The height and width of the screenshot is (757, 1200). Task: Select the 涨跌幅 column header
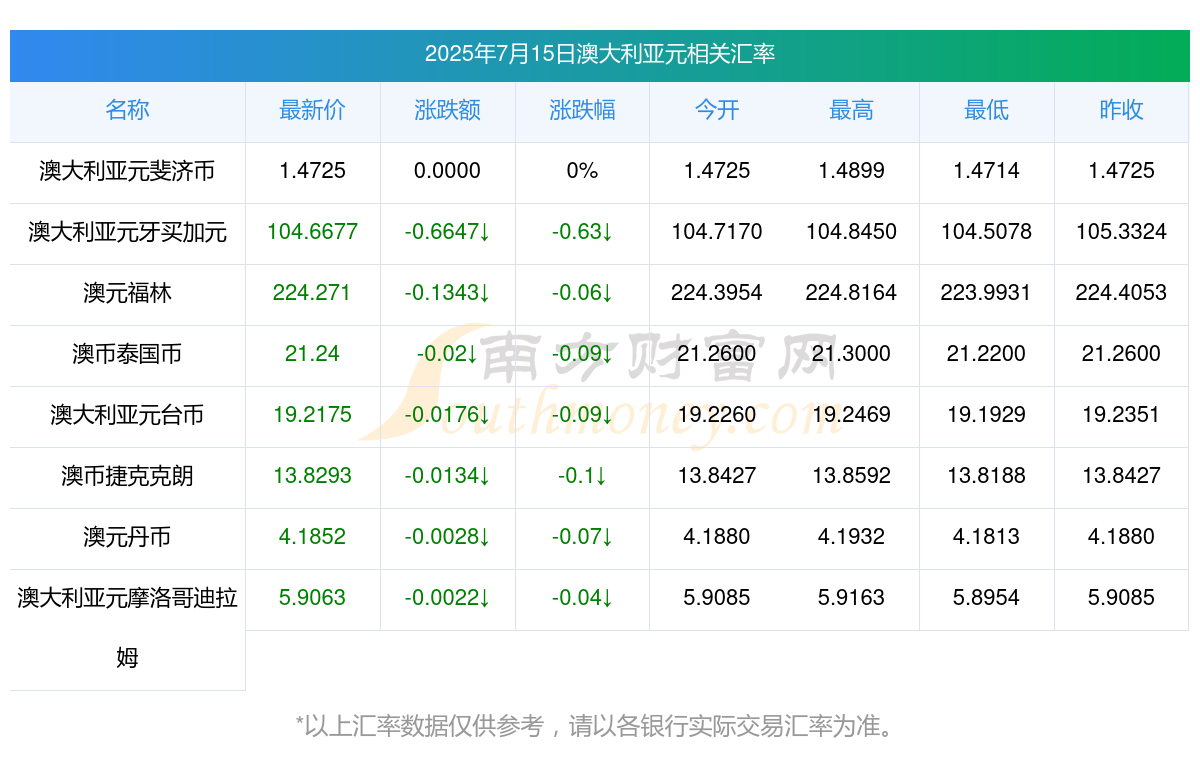[x=582, y=110]
